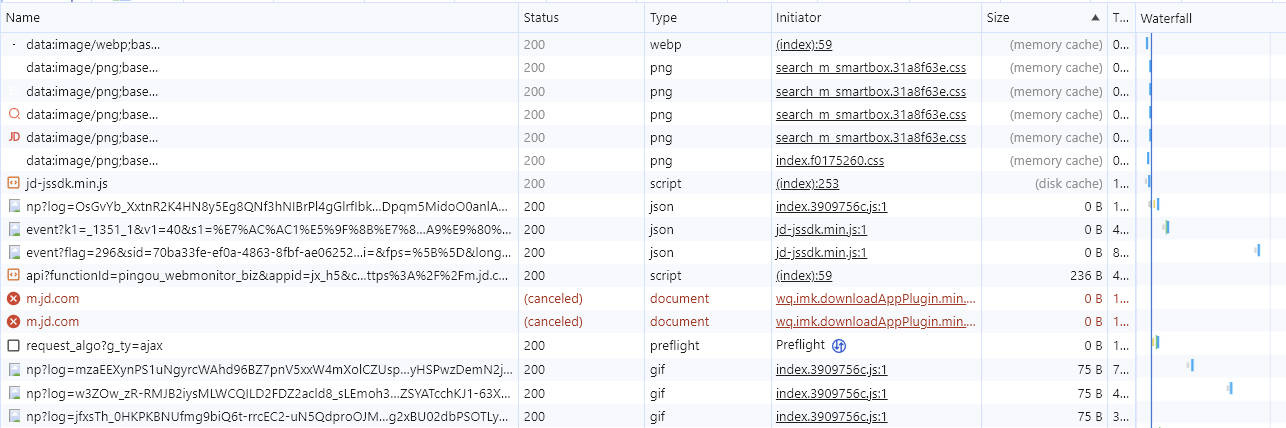Image resolution: width=1286 pixels, height=428 pixels.
Task: Sort requests by the Name column header
Action: (x=23, y=18)
